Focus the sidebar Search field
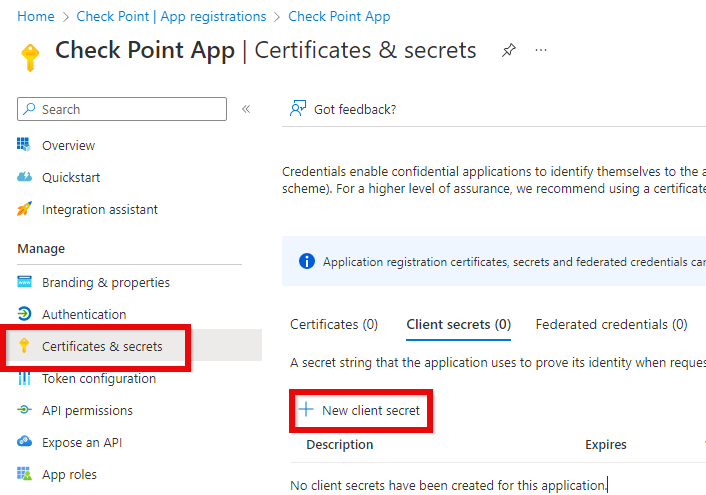Viewport: 706px width, 495px height. pyautogui.click(x=122, y=109)
